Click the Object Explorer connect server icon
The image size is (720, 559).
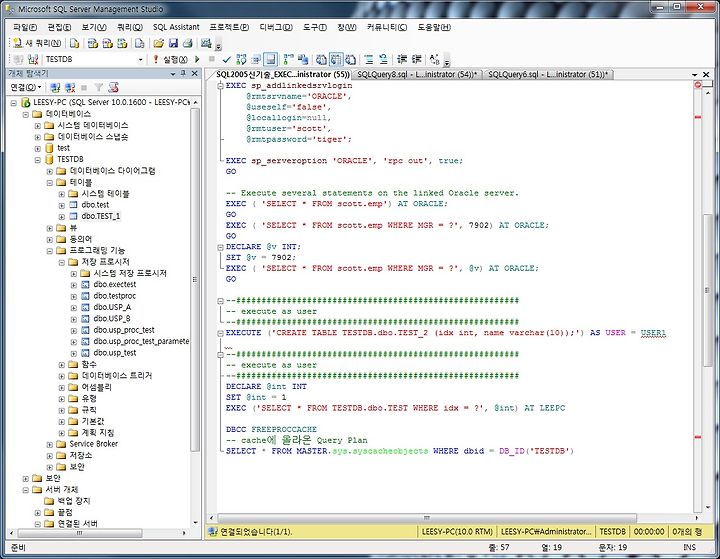tap(55, 87)
